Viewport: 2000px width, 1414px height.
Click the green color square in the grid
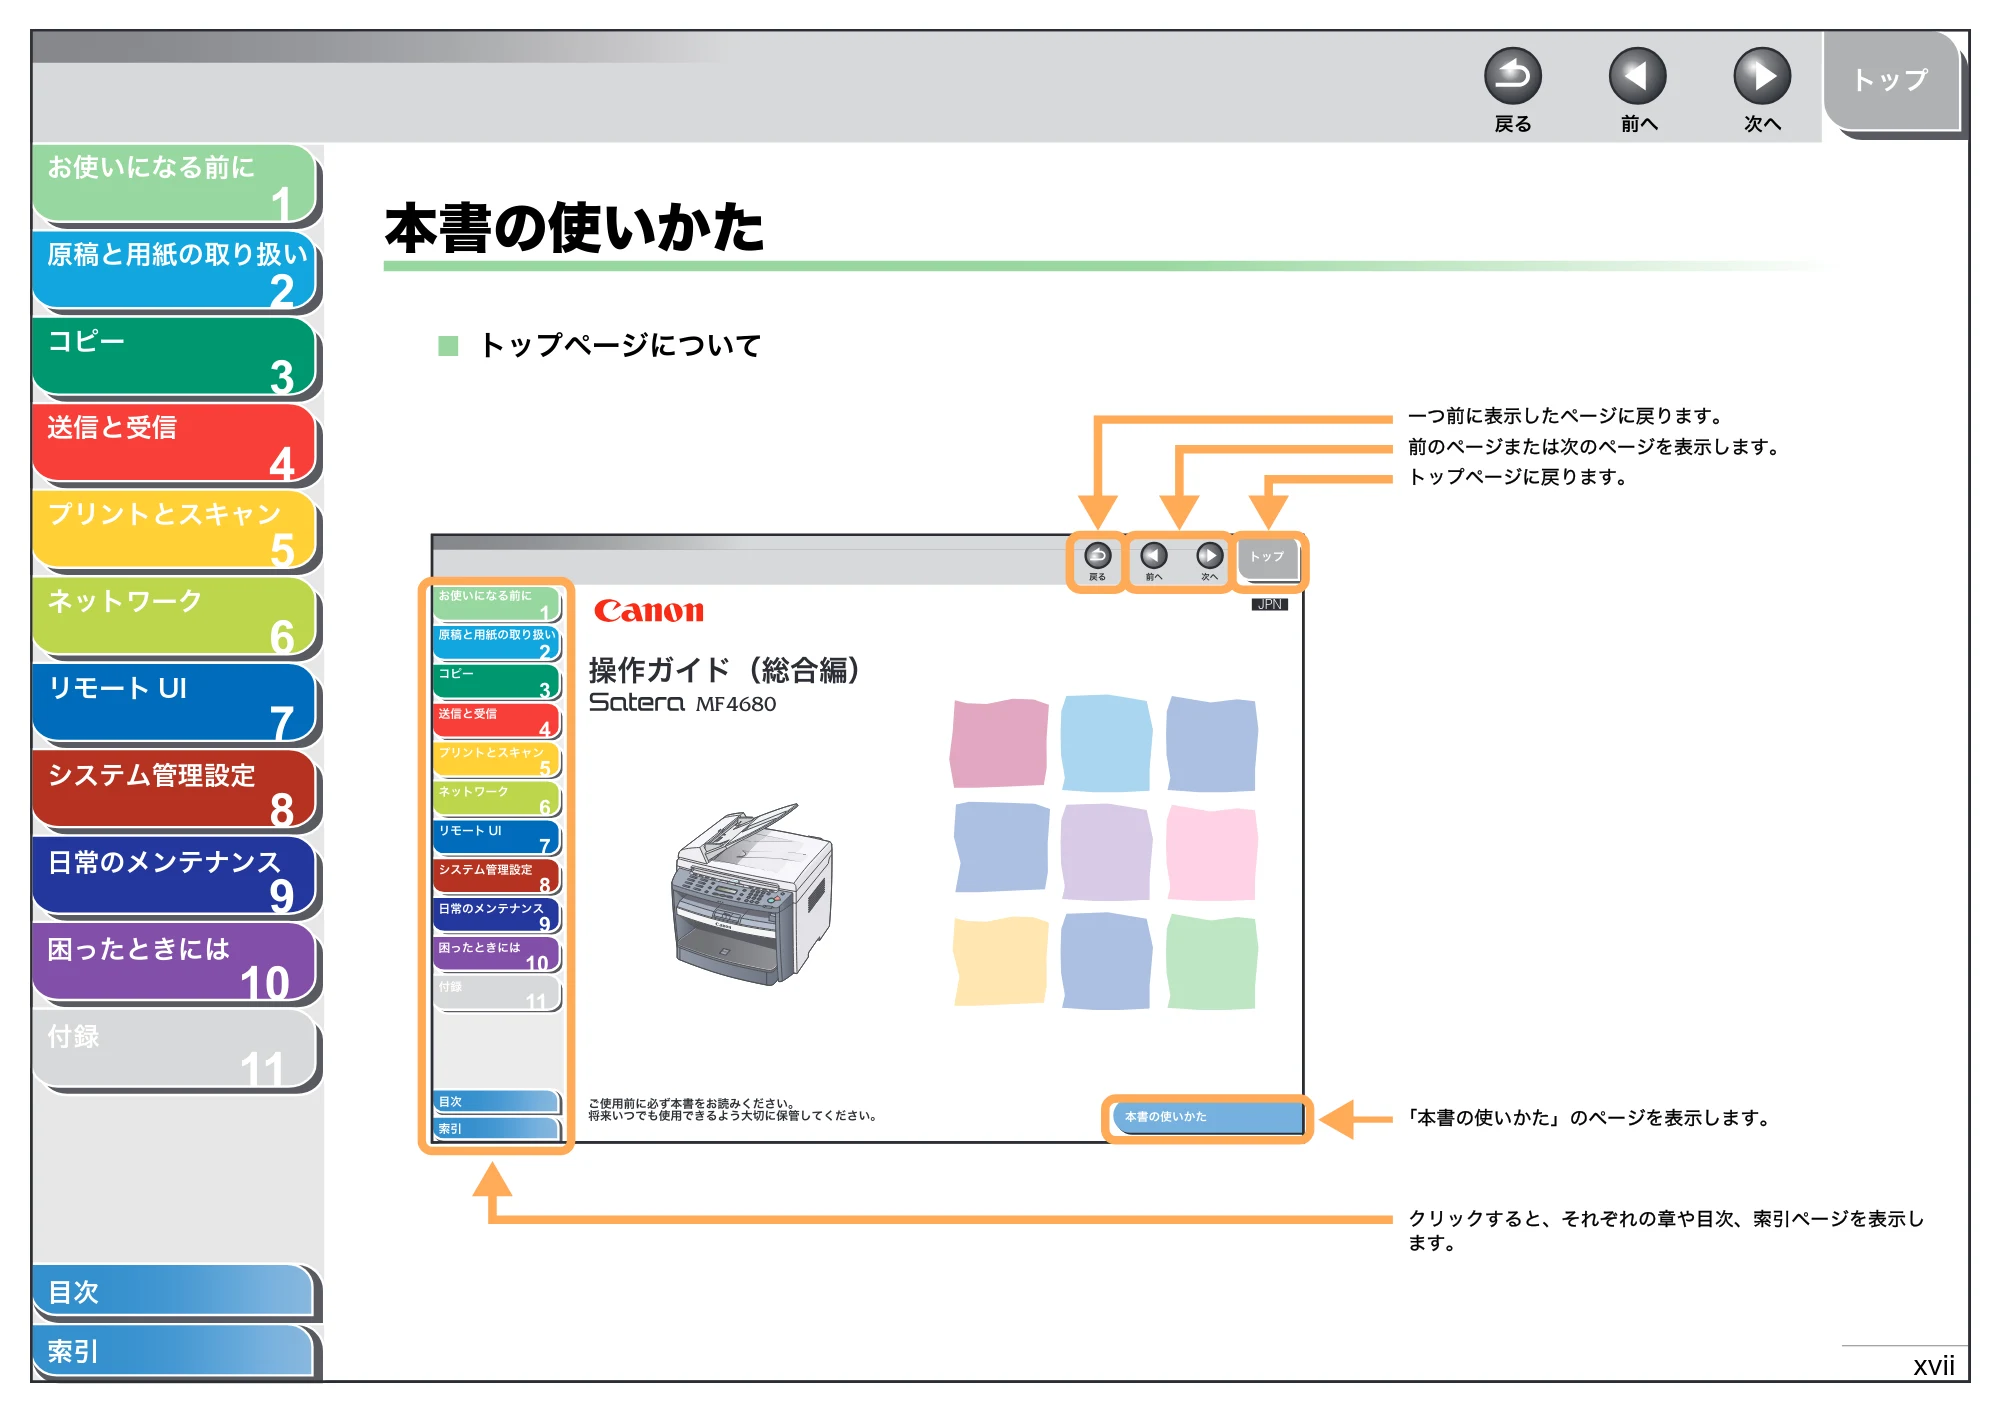tap(1211, 961)
